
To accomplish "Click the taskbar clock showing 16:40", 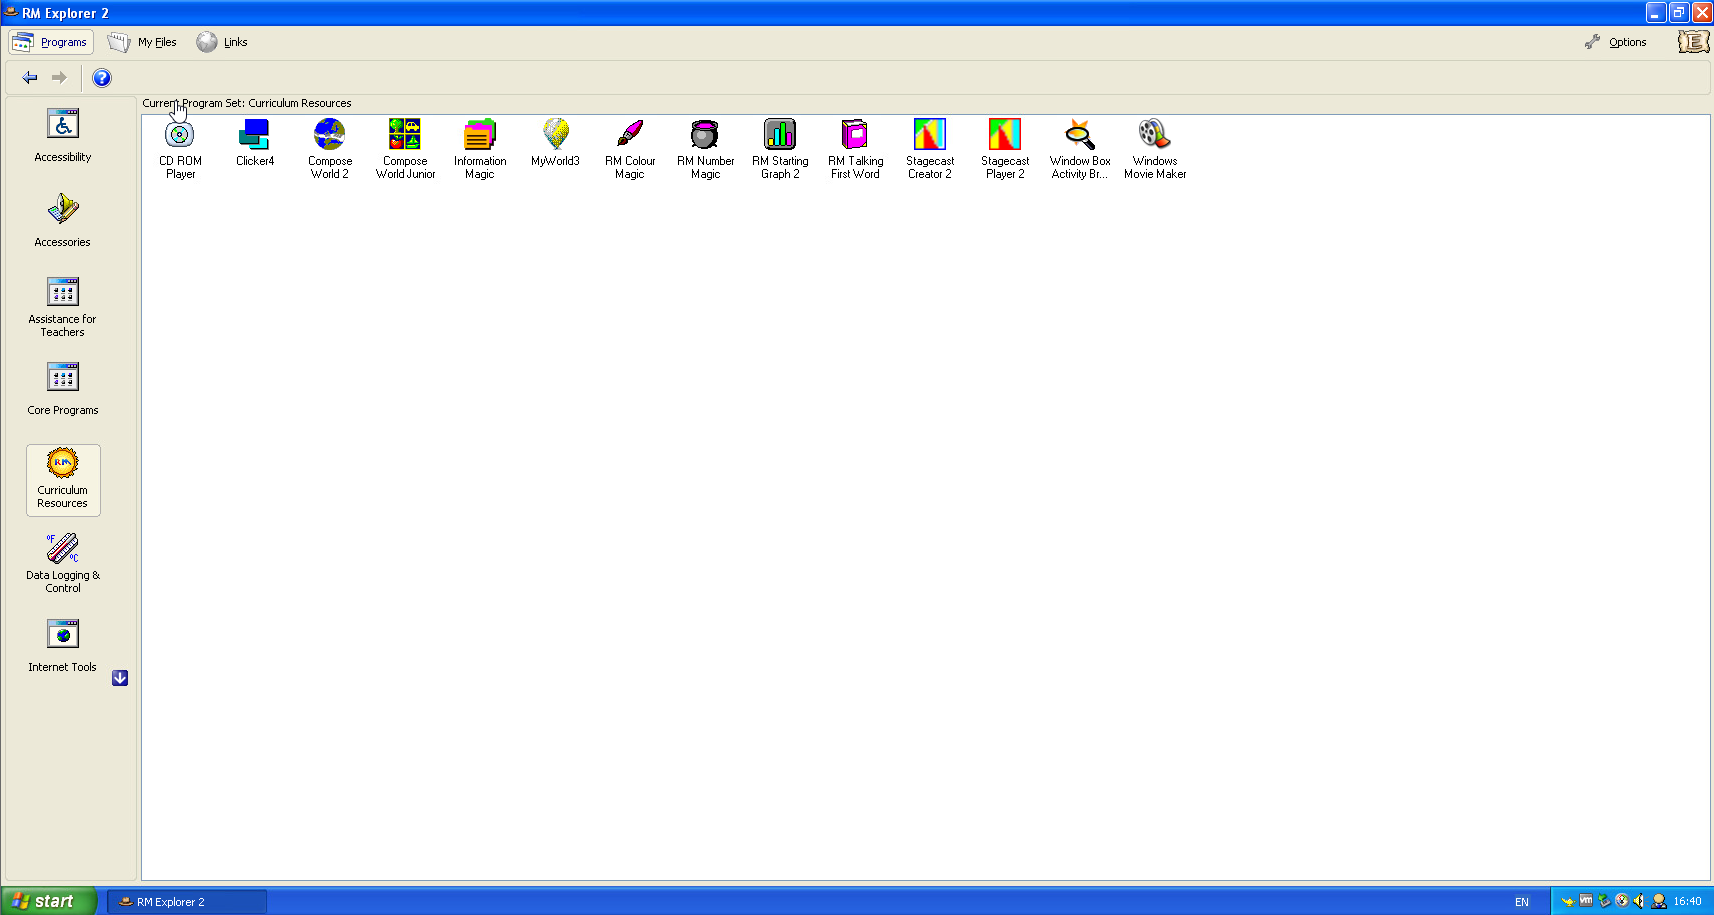I will [x=1687, y=901].
